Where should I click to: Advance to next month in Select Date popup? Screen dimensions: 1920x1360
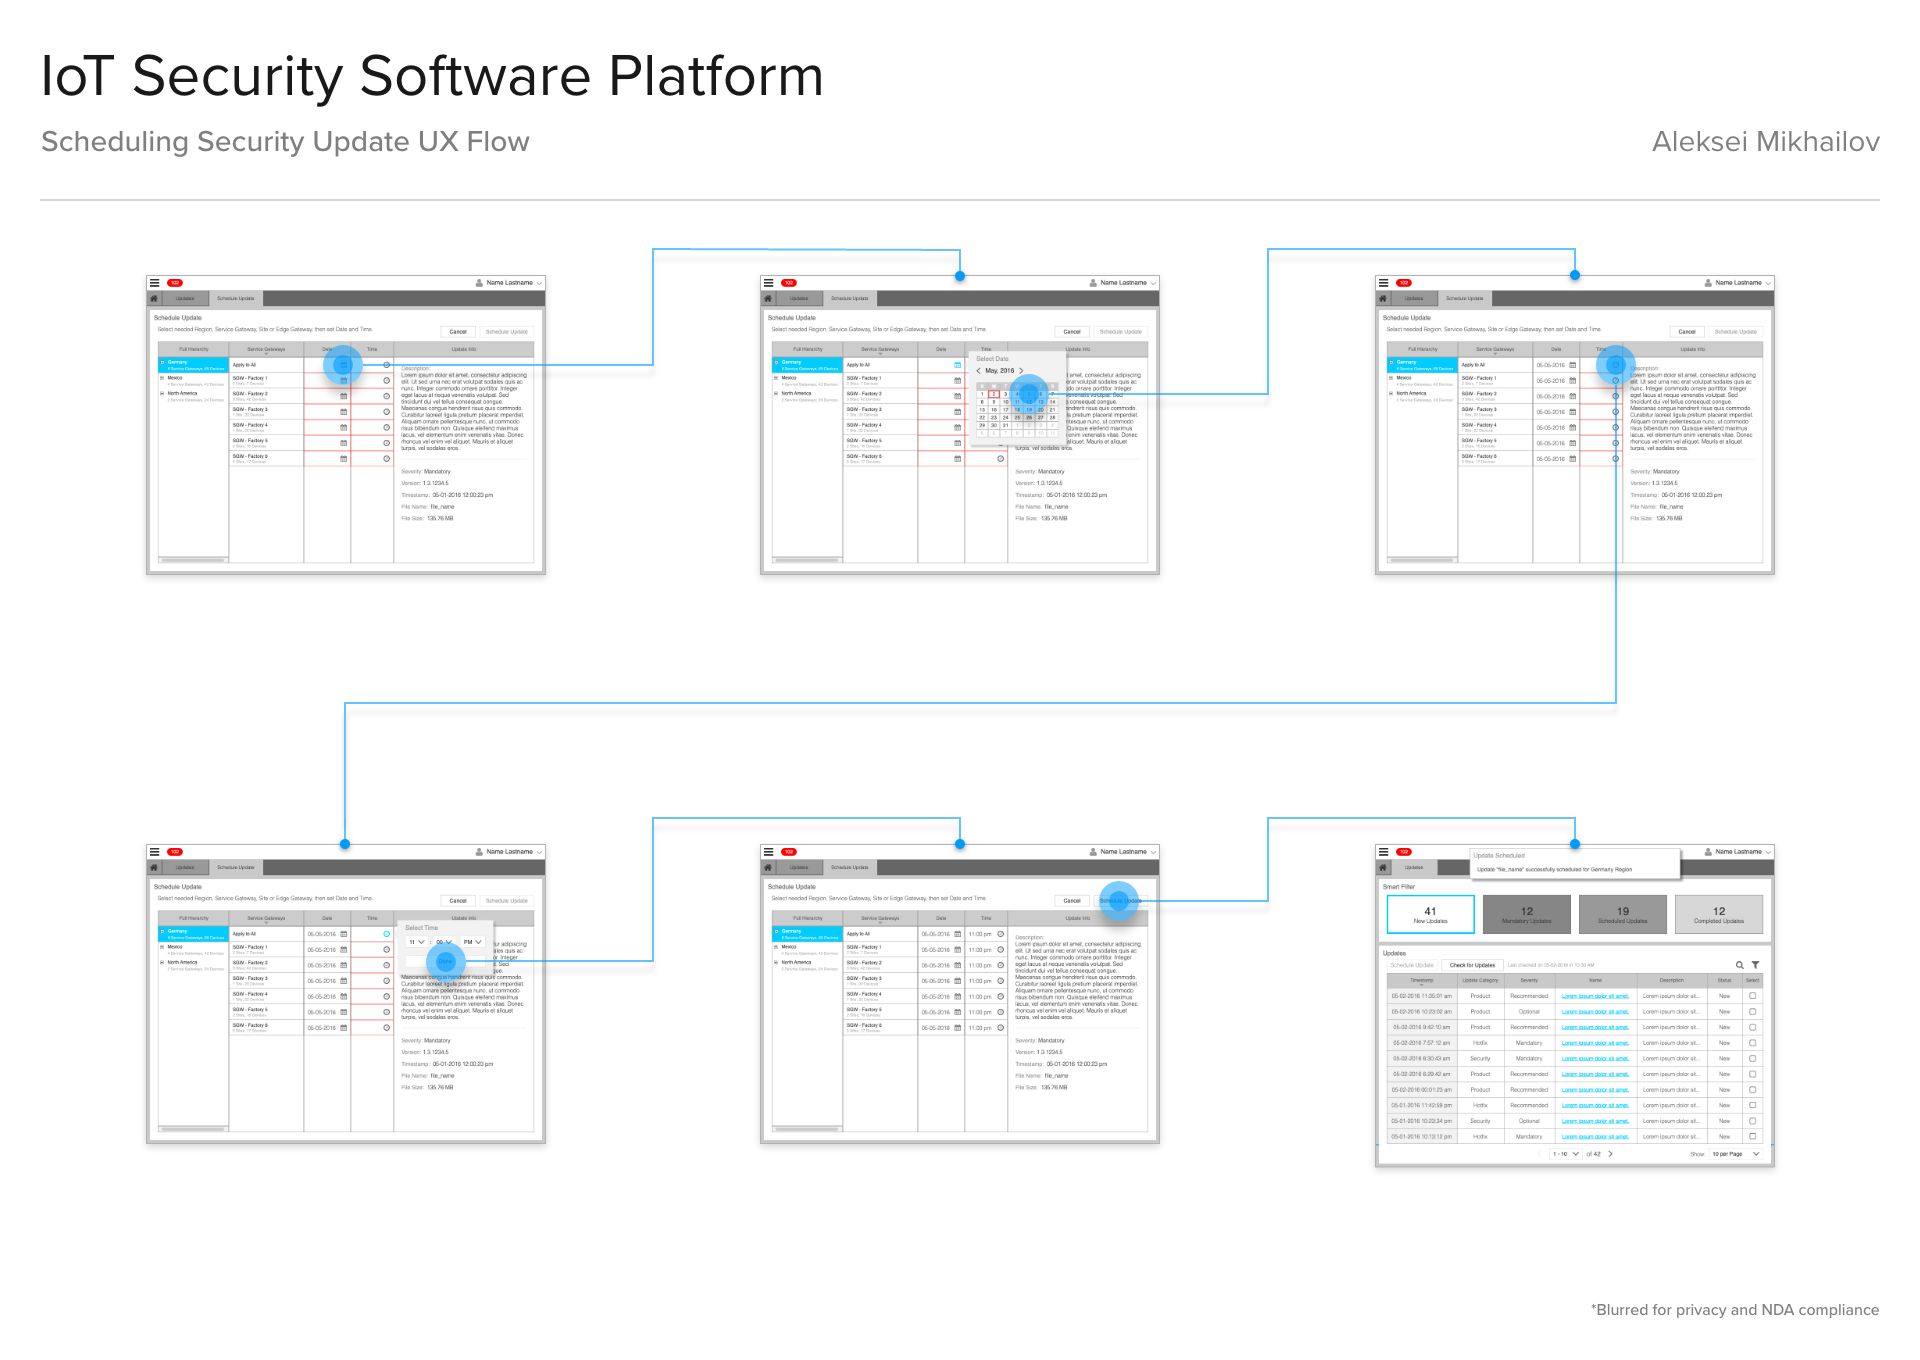(1021, 371)
